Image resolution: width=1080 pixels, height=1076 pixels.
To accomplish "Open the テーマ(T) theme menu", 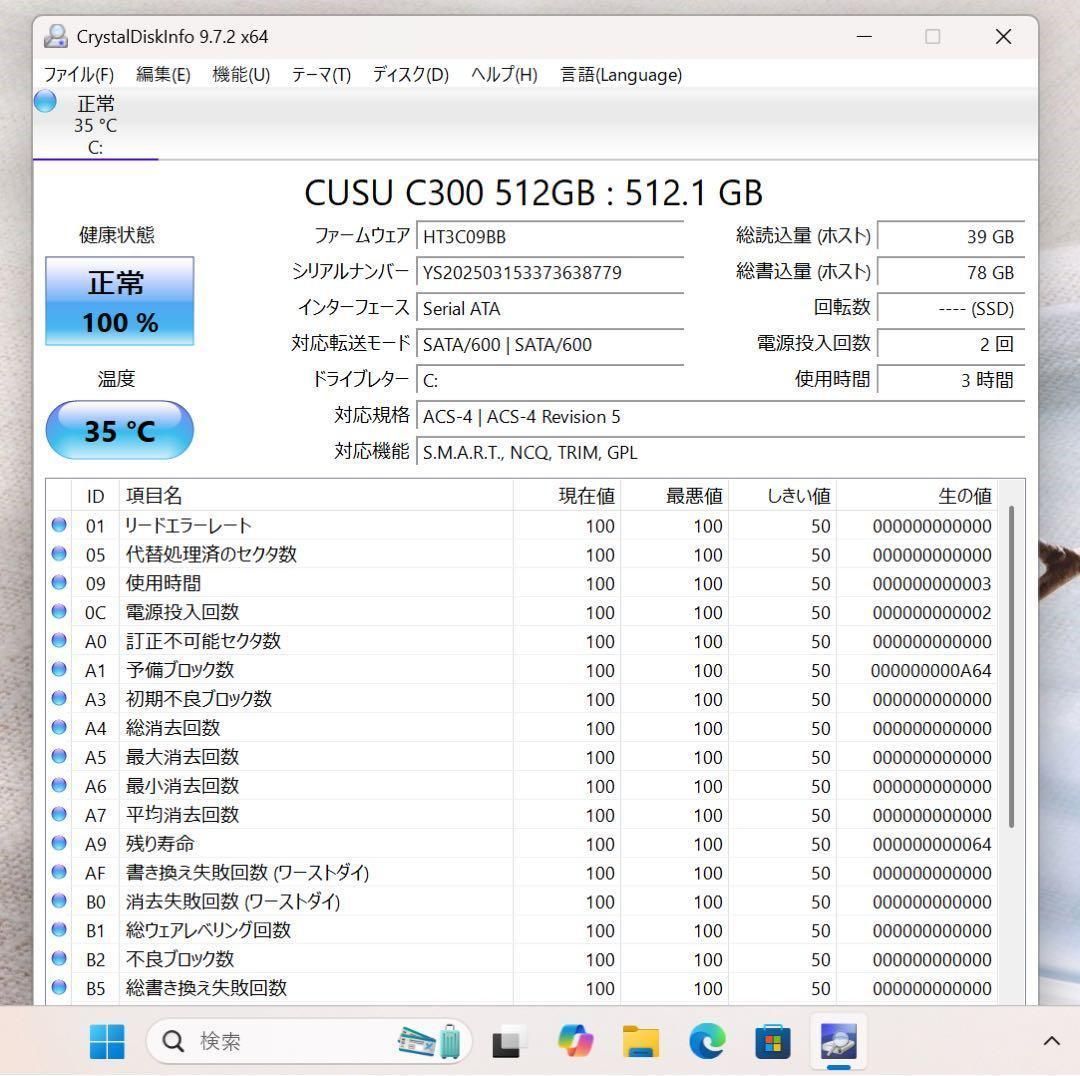I will tap(320, 74).
